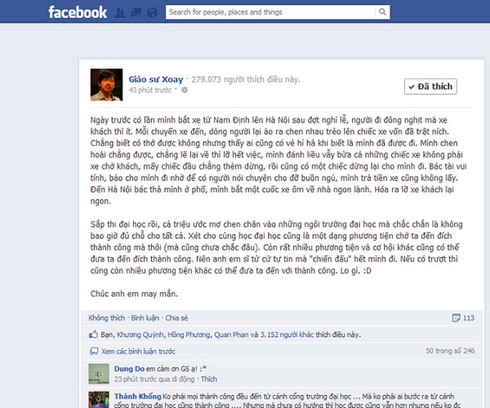The height and width of the screenshot is (408, 490).
Task: Click the search magnifier button
Action: 382,12
